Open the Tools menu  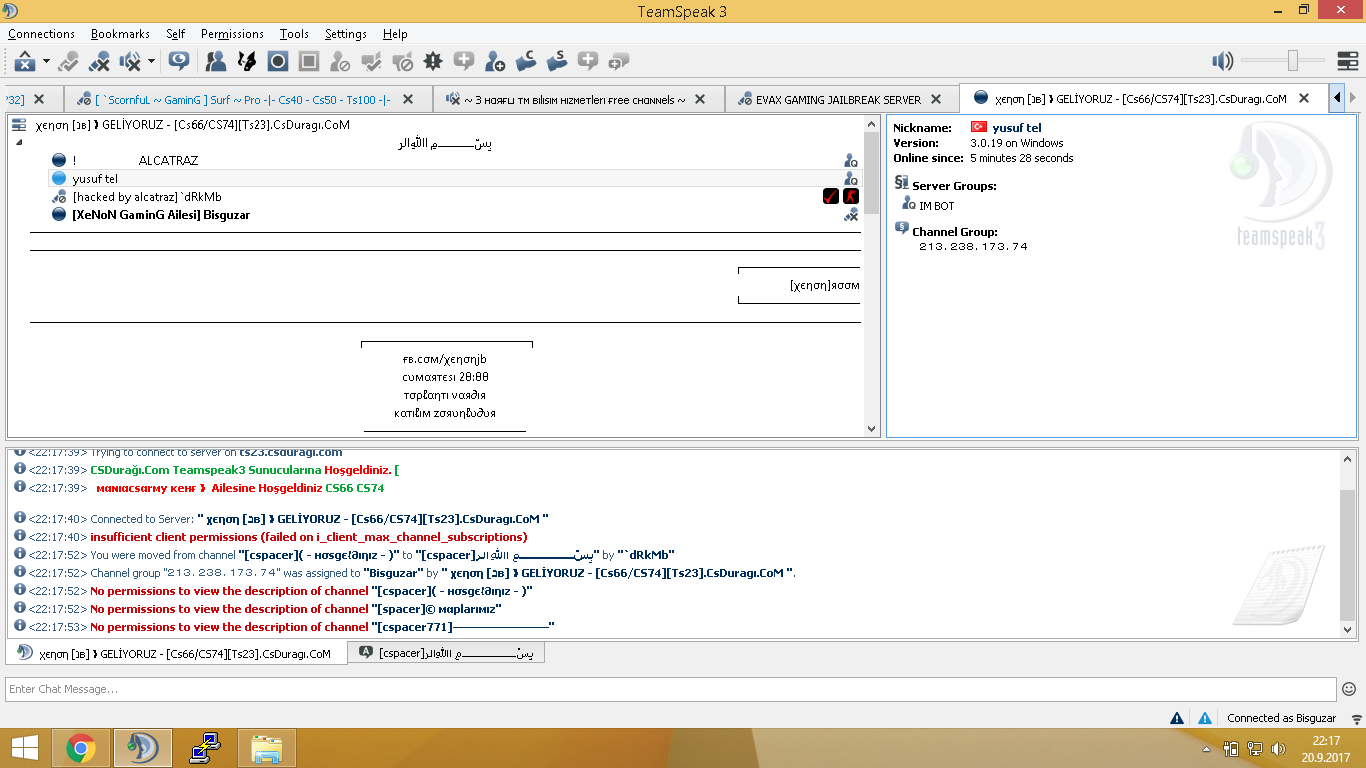(x=294, y=34)
